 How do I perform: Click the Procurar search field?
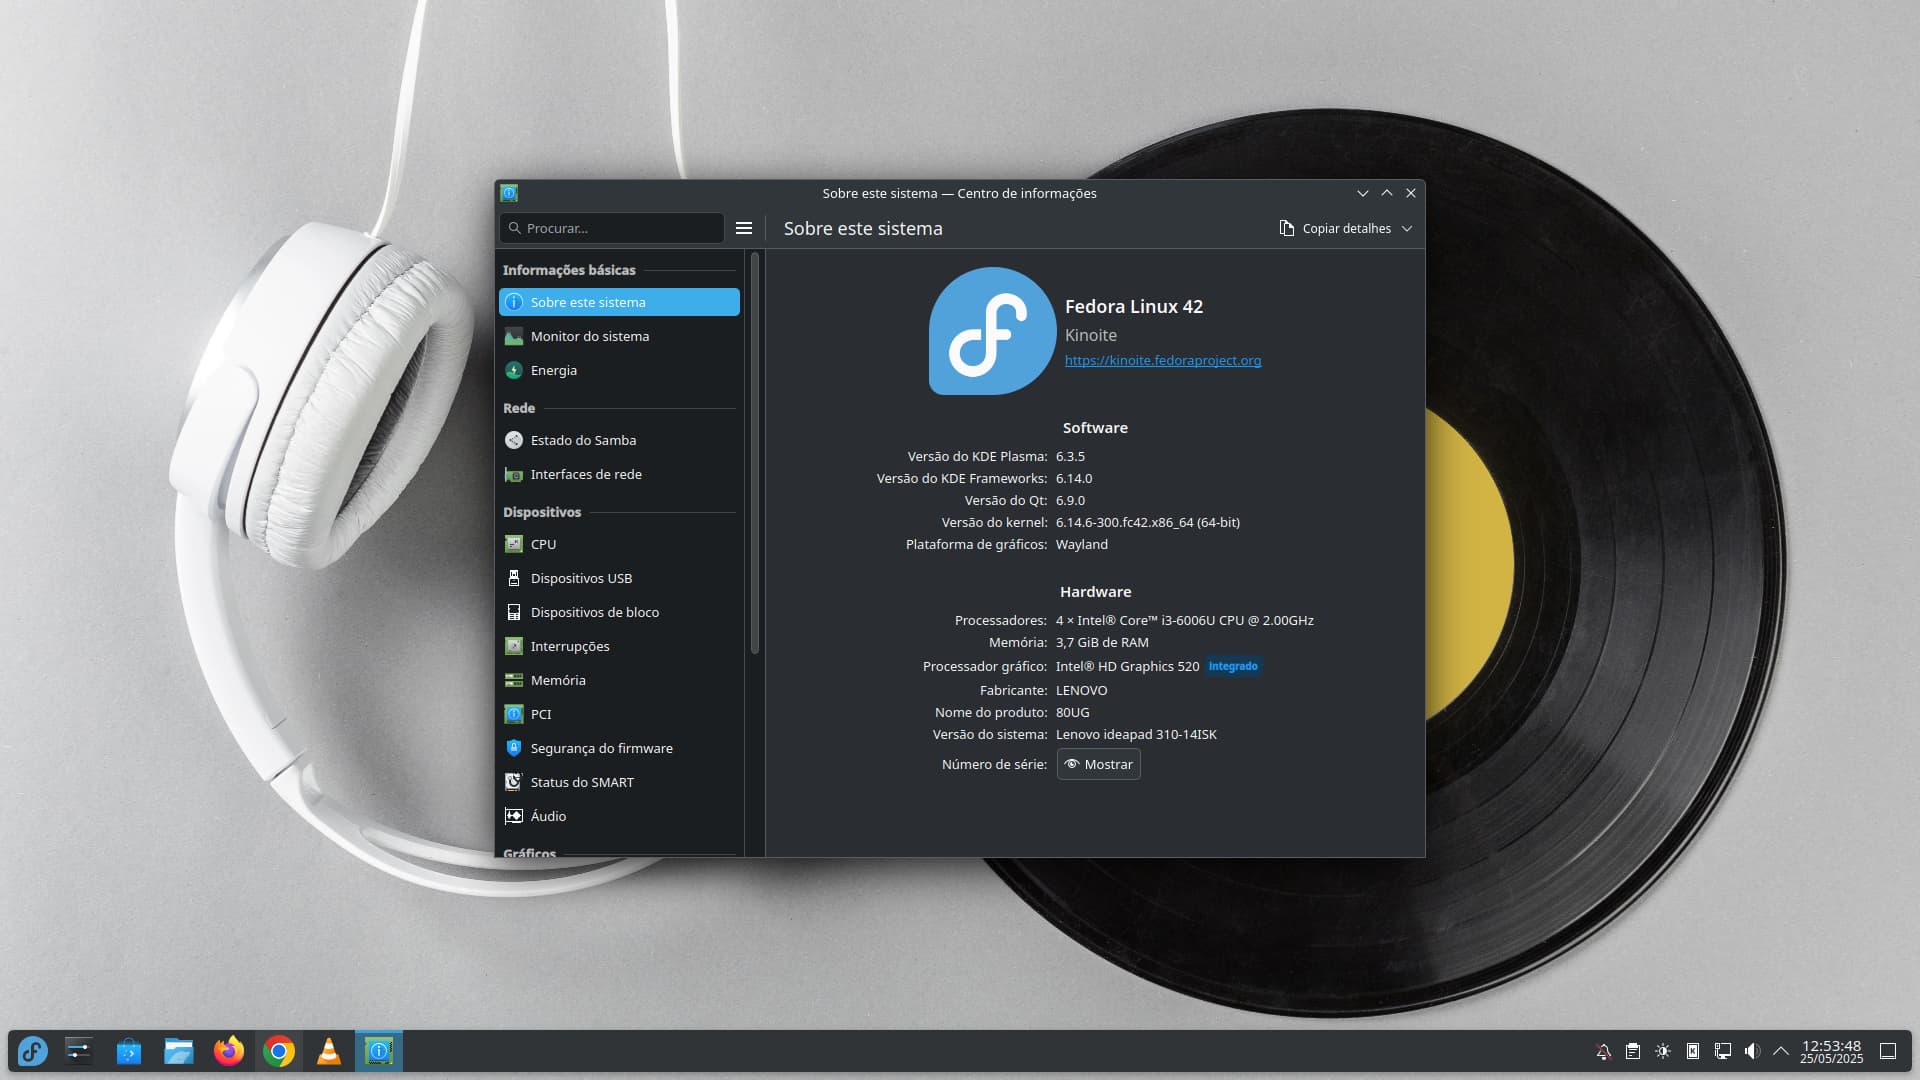(612, 228)
